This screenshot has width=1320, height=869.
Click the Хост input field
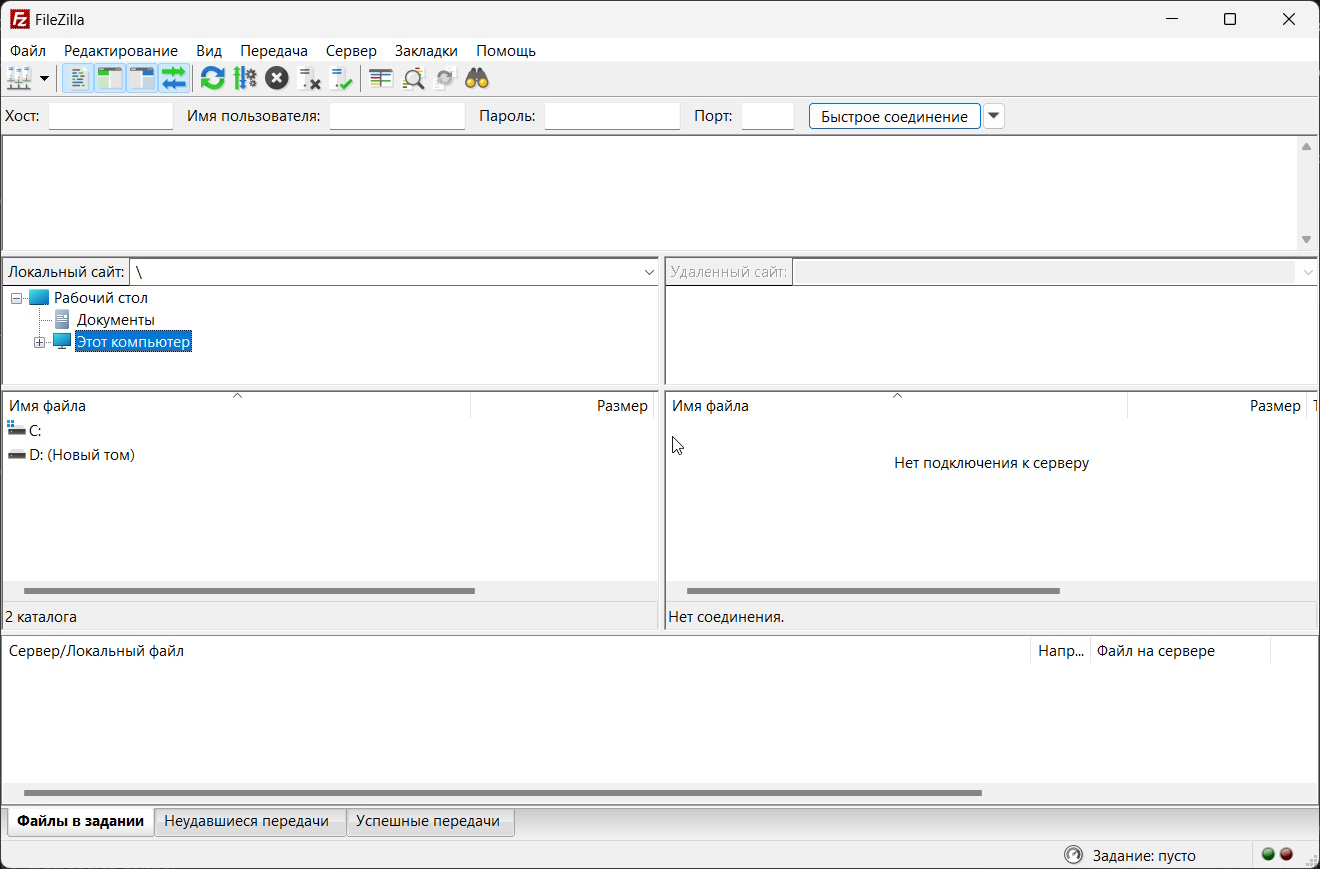pyautogui.click(x=110, y=115)
